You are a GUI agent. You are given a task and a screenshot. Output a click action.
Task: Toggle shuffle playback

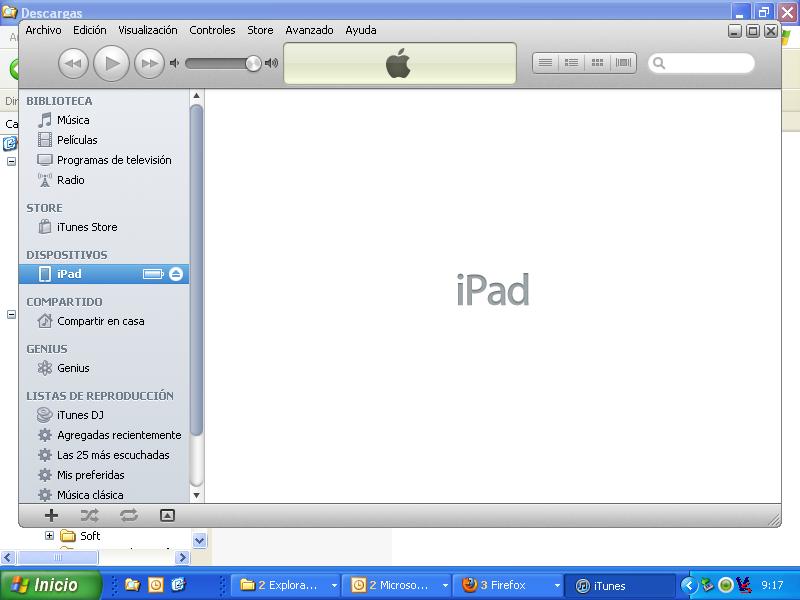click(90, 515)
